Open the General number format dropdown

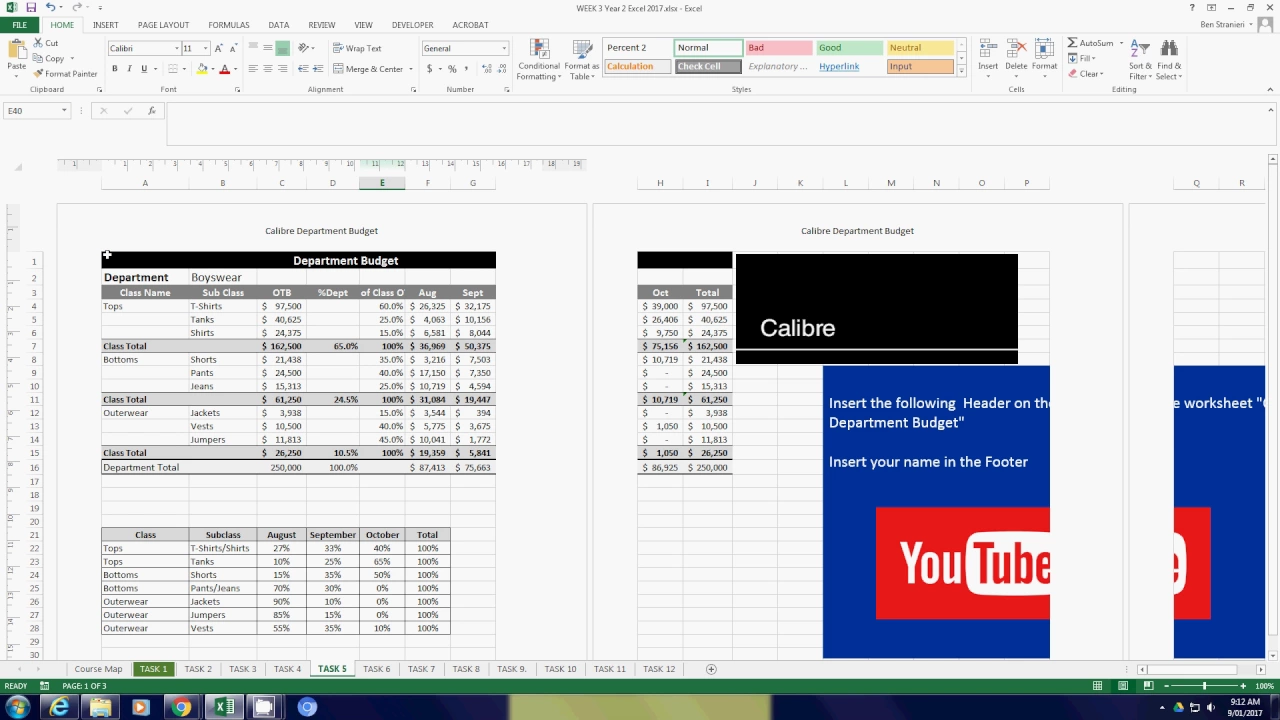click(x=504, y=48)
